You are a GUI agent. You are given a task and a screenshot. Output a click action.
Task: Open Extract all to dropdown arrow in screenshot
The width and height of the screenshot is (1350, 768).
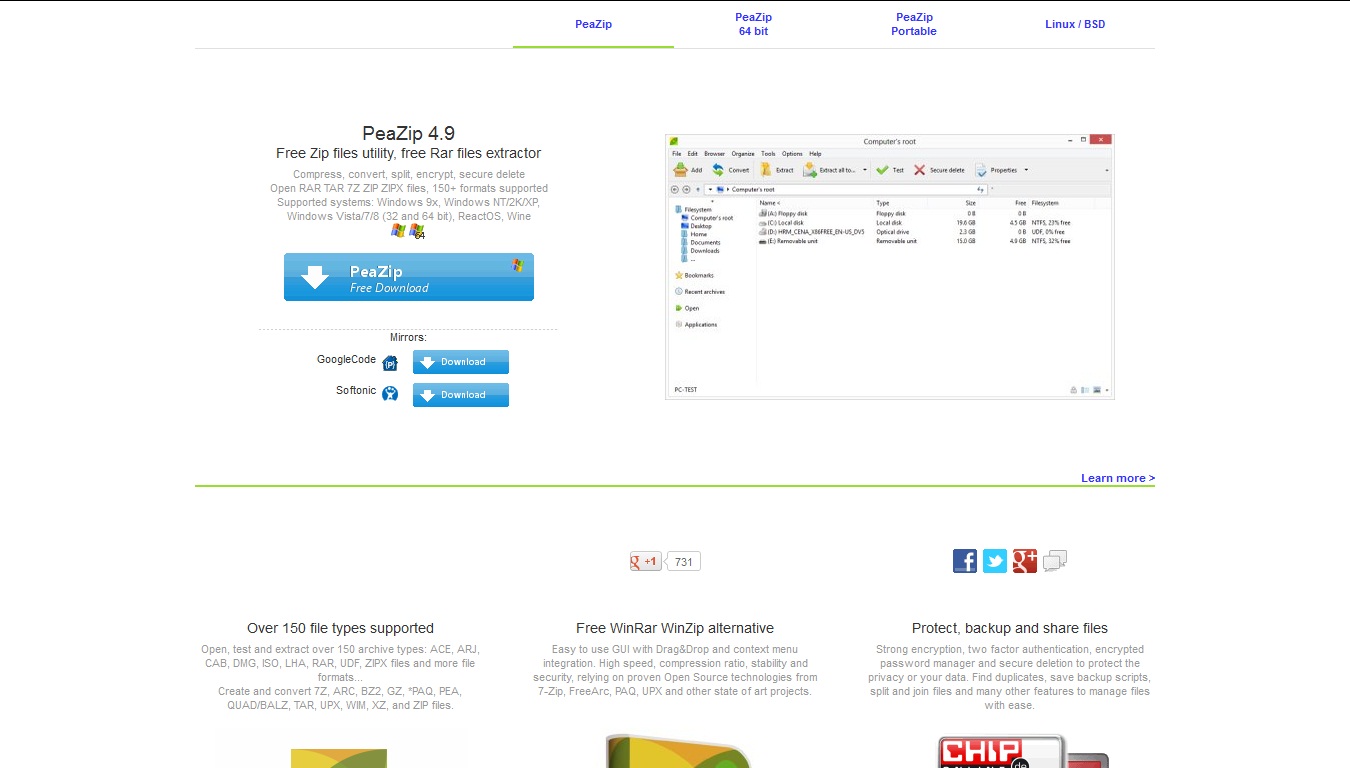[865, 170]
